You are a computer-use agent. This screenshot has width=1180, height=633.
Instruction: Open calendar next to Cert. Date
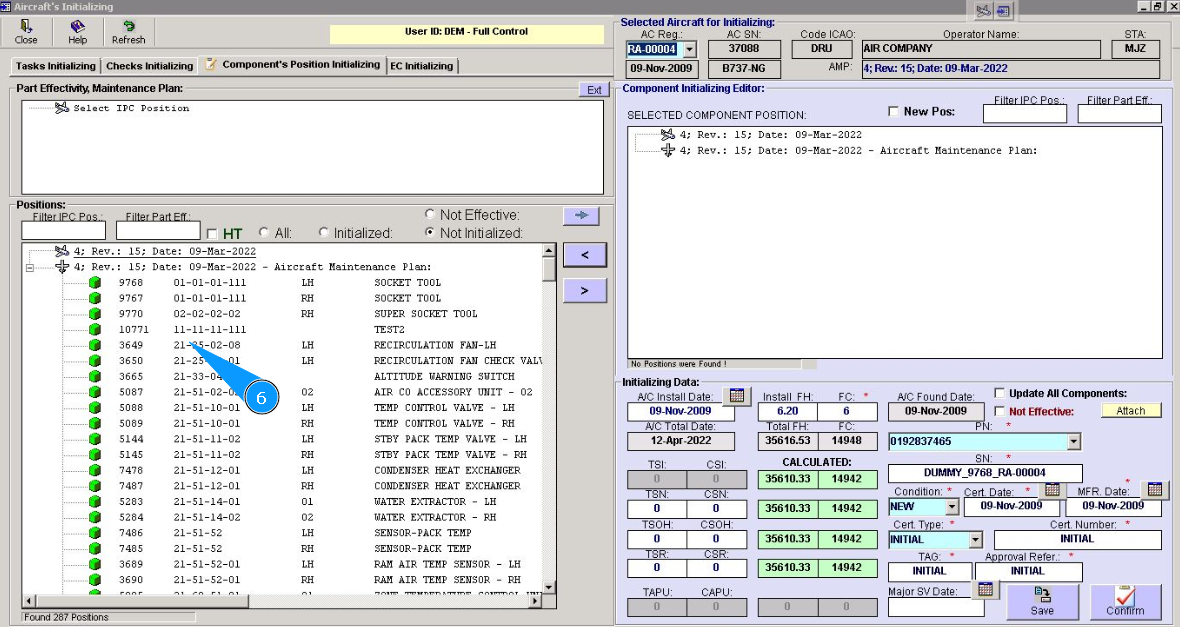coord(1051,490)
